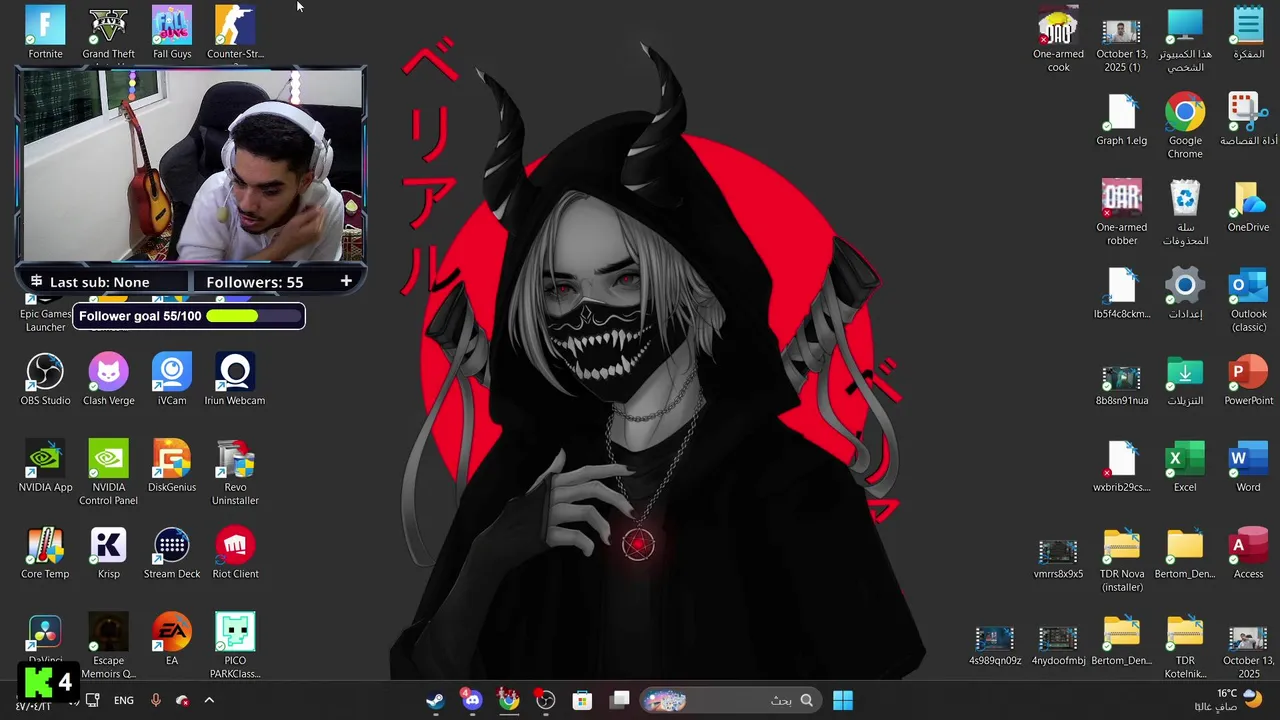The width and height of the screenshot is (1280, 720).
Task: Click the microphone tray icon
Action: 155,700
